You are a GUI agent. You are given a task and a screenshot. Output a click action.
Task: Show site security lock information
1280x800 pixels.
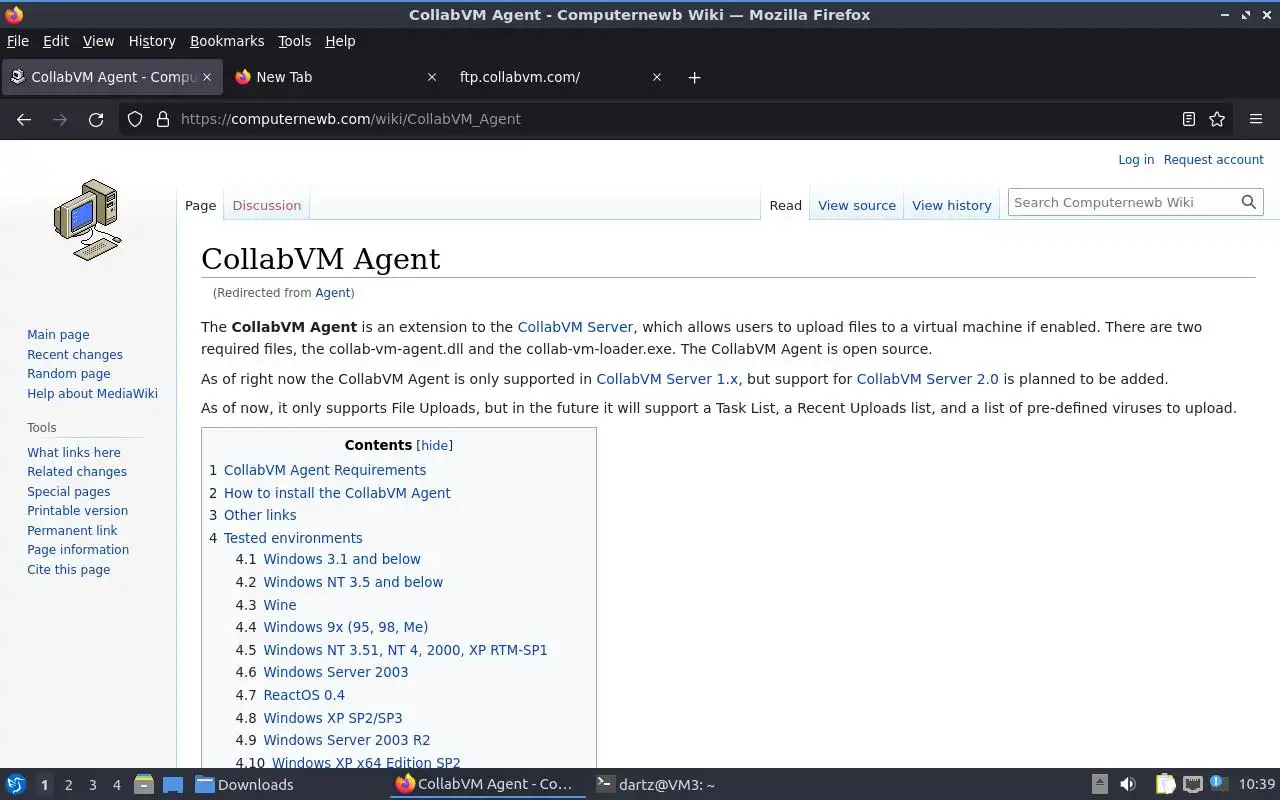click(x=163, y=119)
